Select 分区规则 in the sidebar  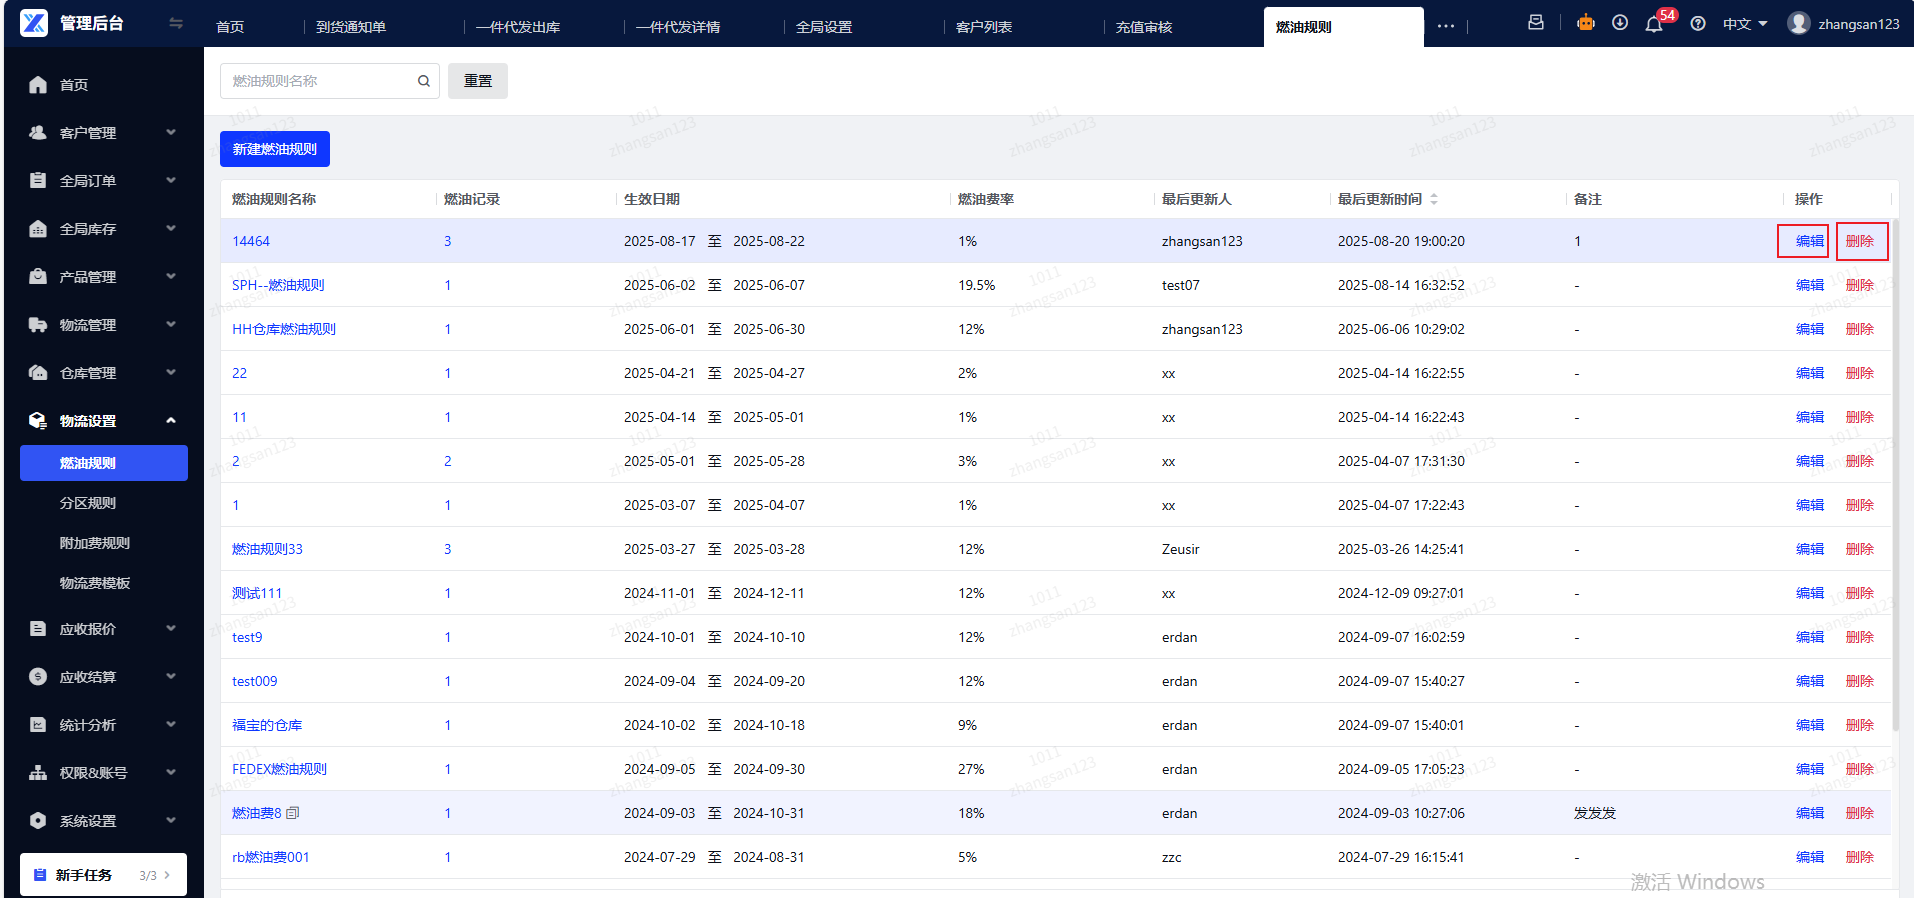(x=88, y=503)
